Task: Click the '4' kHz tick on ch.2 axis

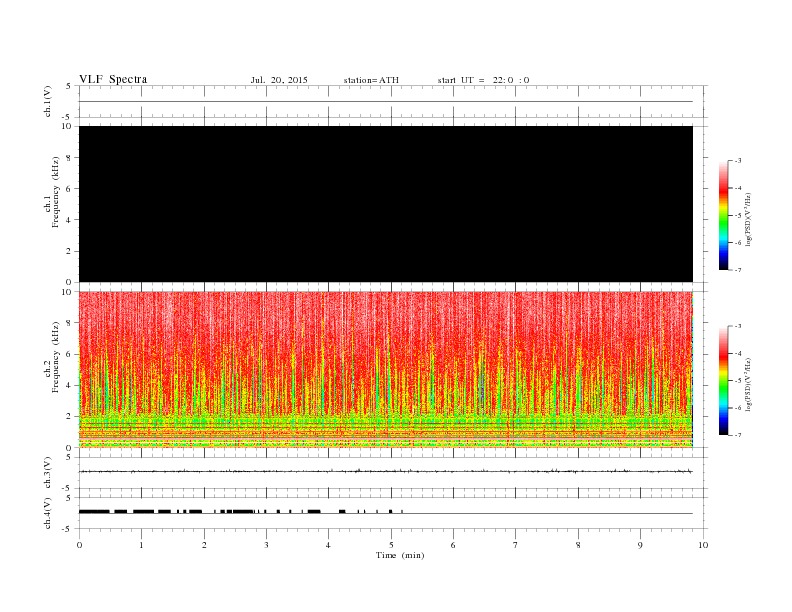Action: tap(69, 385)
